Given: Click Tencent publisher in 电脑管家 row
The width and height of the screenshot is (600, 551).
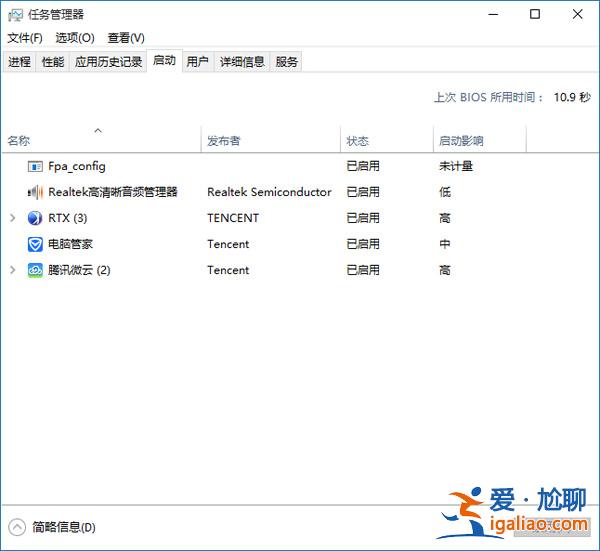Looking at the screenshot, I should [x=228, y=244].
